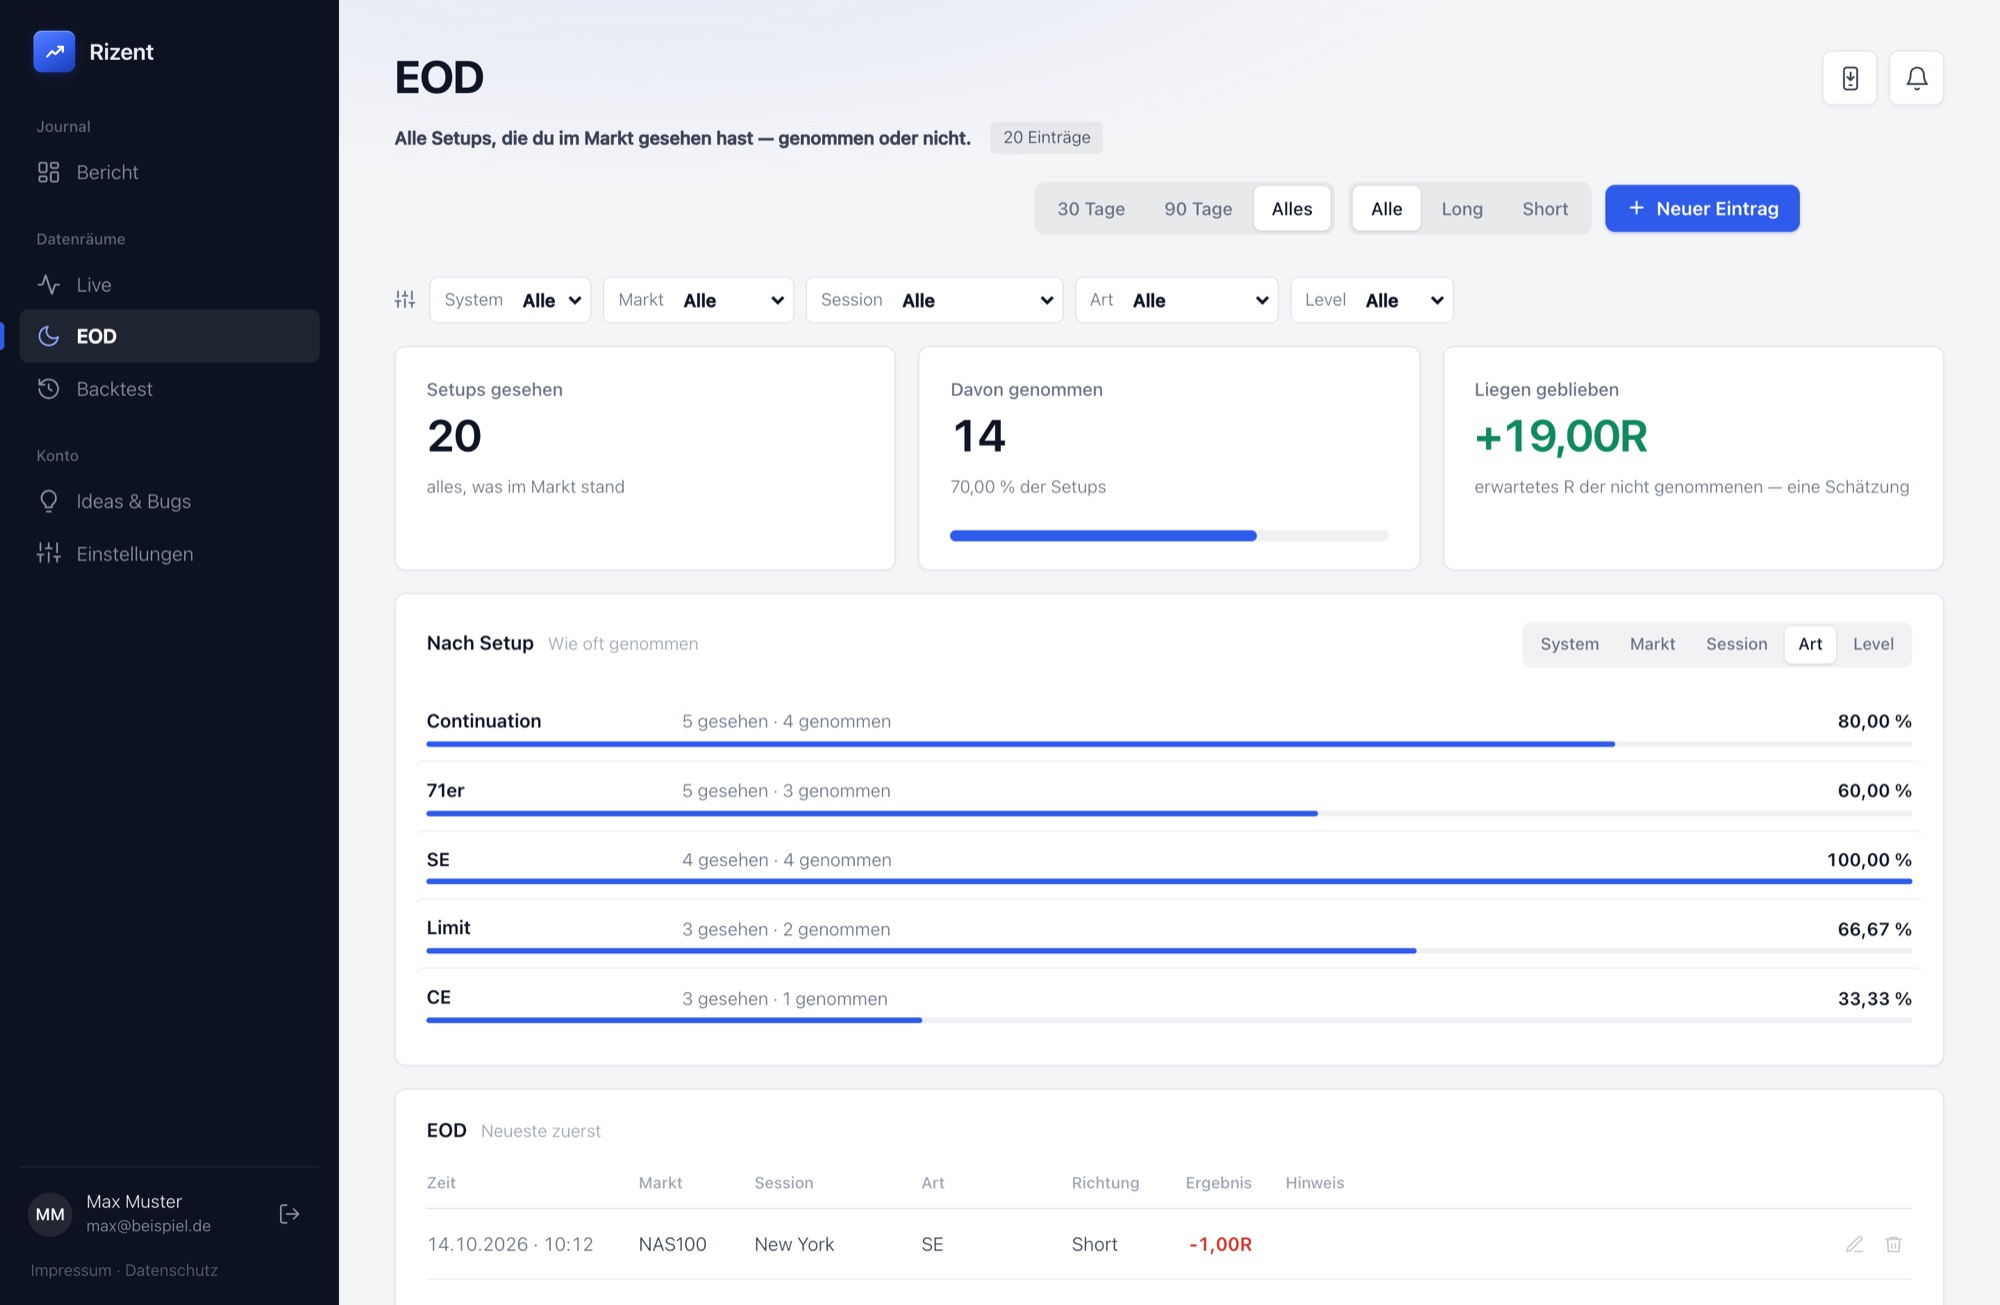The image size is (2000, 1305).
Task: Create entry with Neuer Eintrag button
Action: point(1702,209)
